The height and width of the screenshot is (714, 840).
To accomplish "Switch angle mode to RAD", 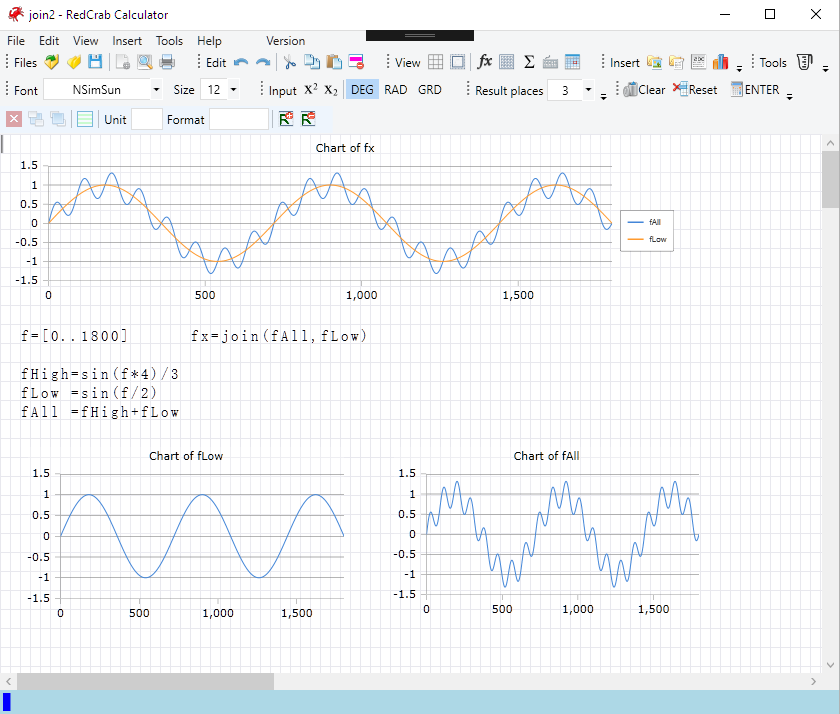I will tap(395, 89).
